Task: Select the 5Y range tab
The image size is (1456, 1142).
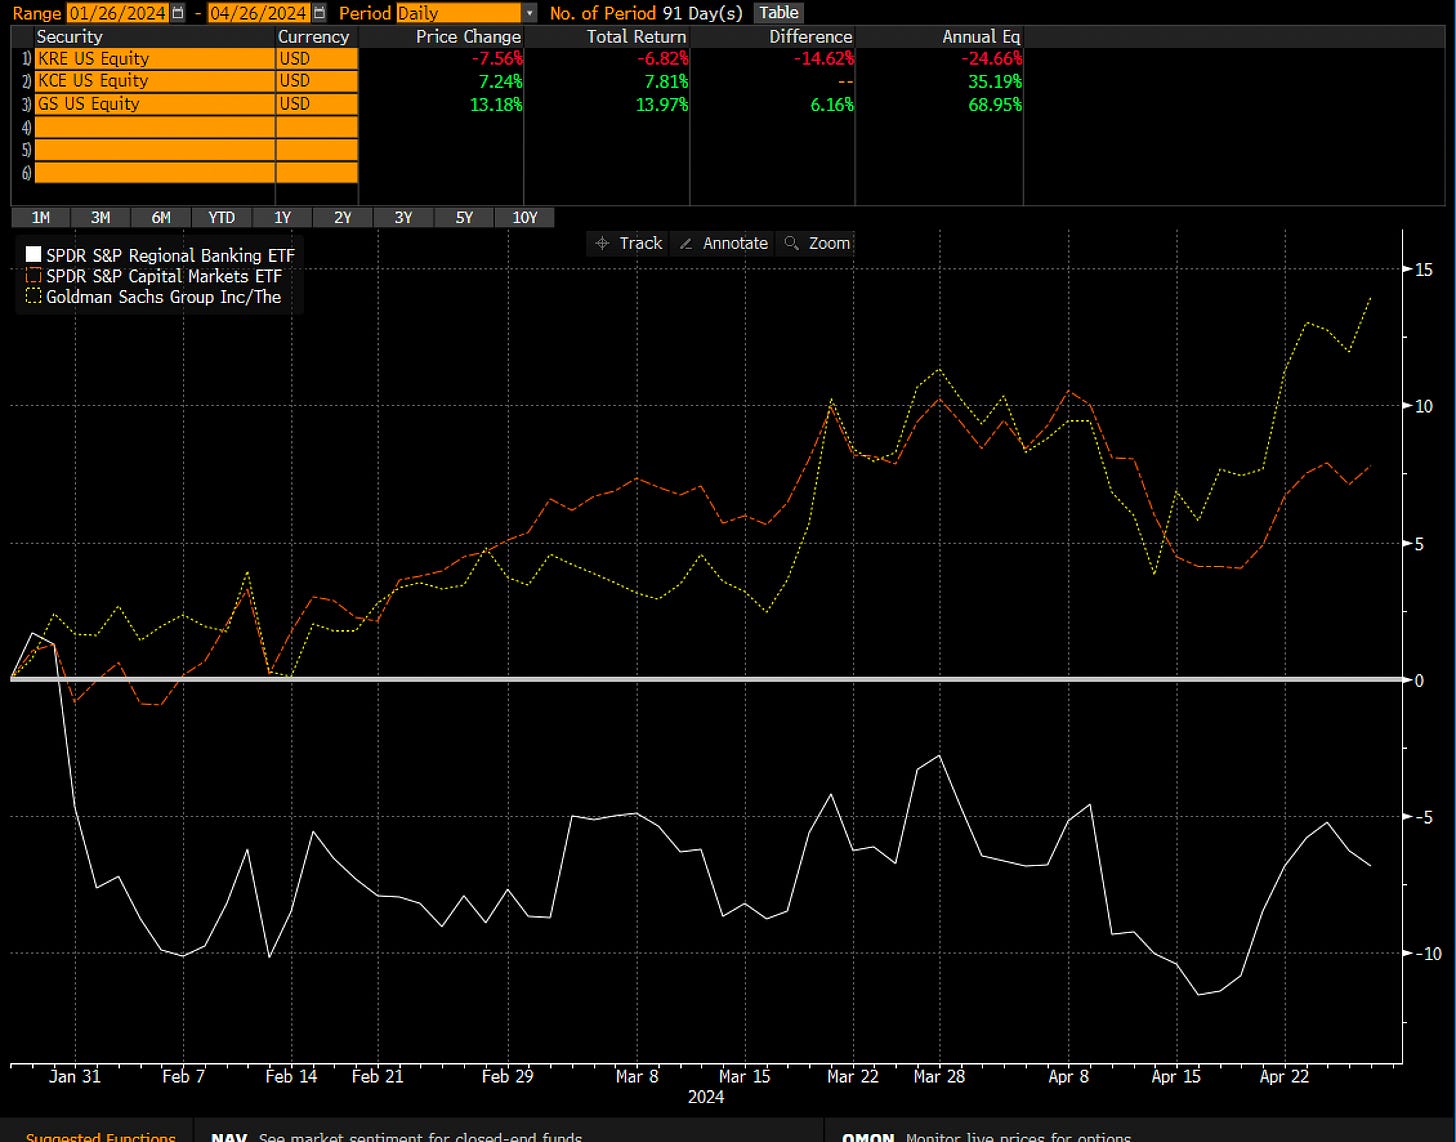Action: (x=464, y=217)
